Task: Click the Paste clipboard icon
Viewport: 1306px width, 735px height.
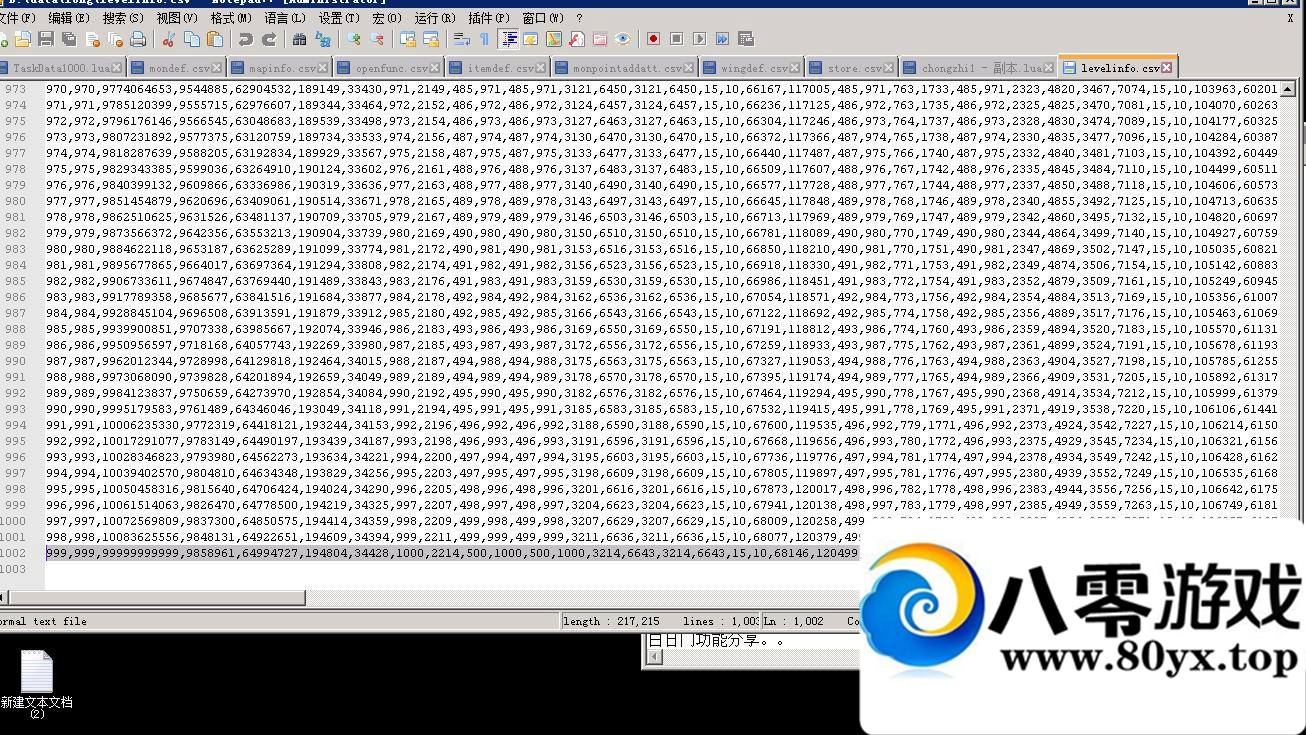Action: point(215,39)
